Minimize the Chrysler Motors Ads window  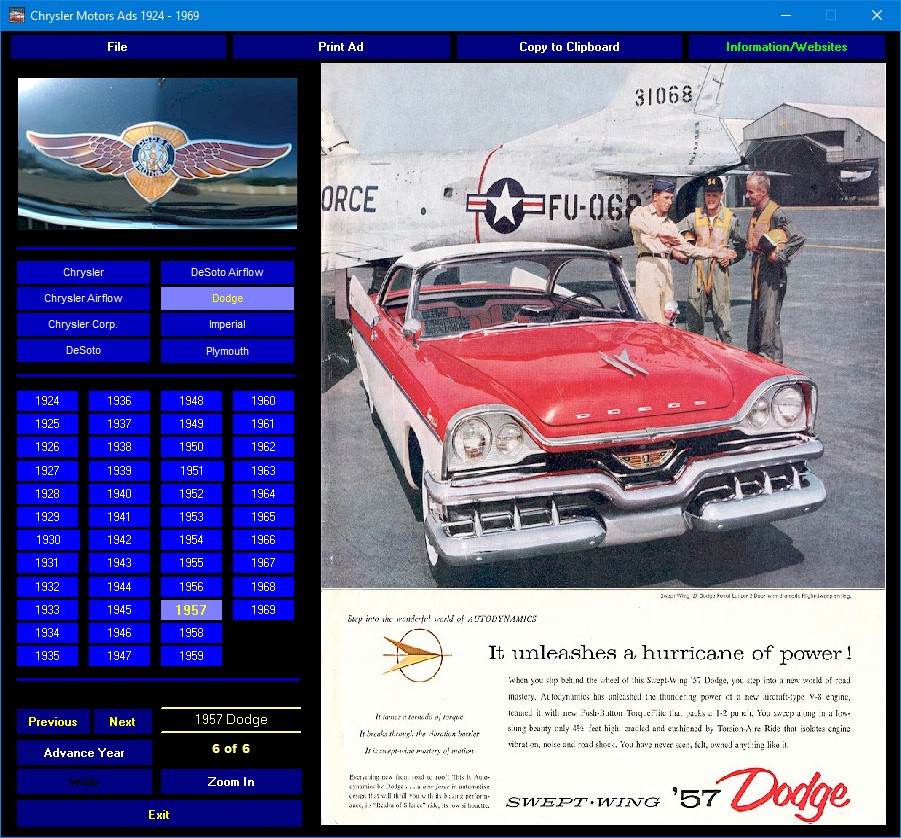(786, 16)
